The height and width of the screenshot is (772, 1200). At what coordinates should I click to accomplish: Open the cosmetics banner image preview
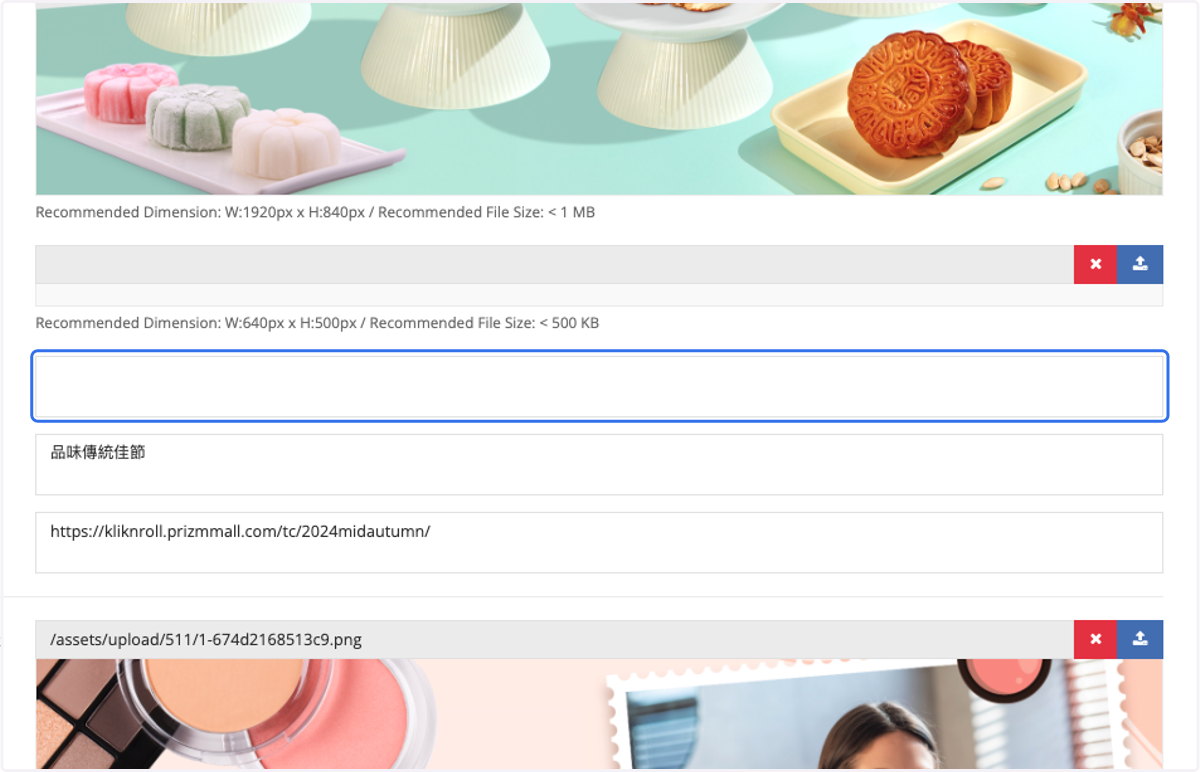[x=599, y=714]
